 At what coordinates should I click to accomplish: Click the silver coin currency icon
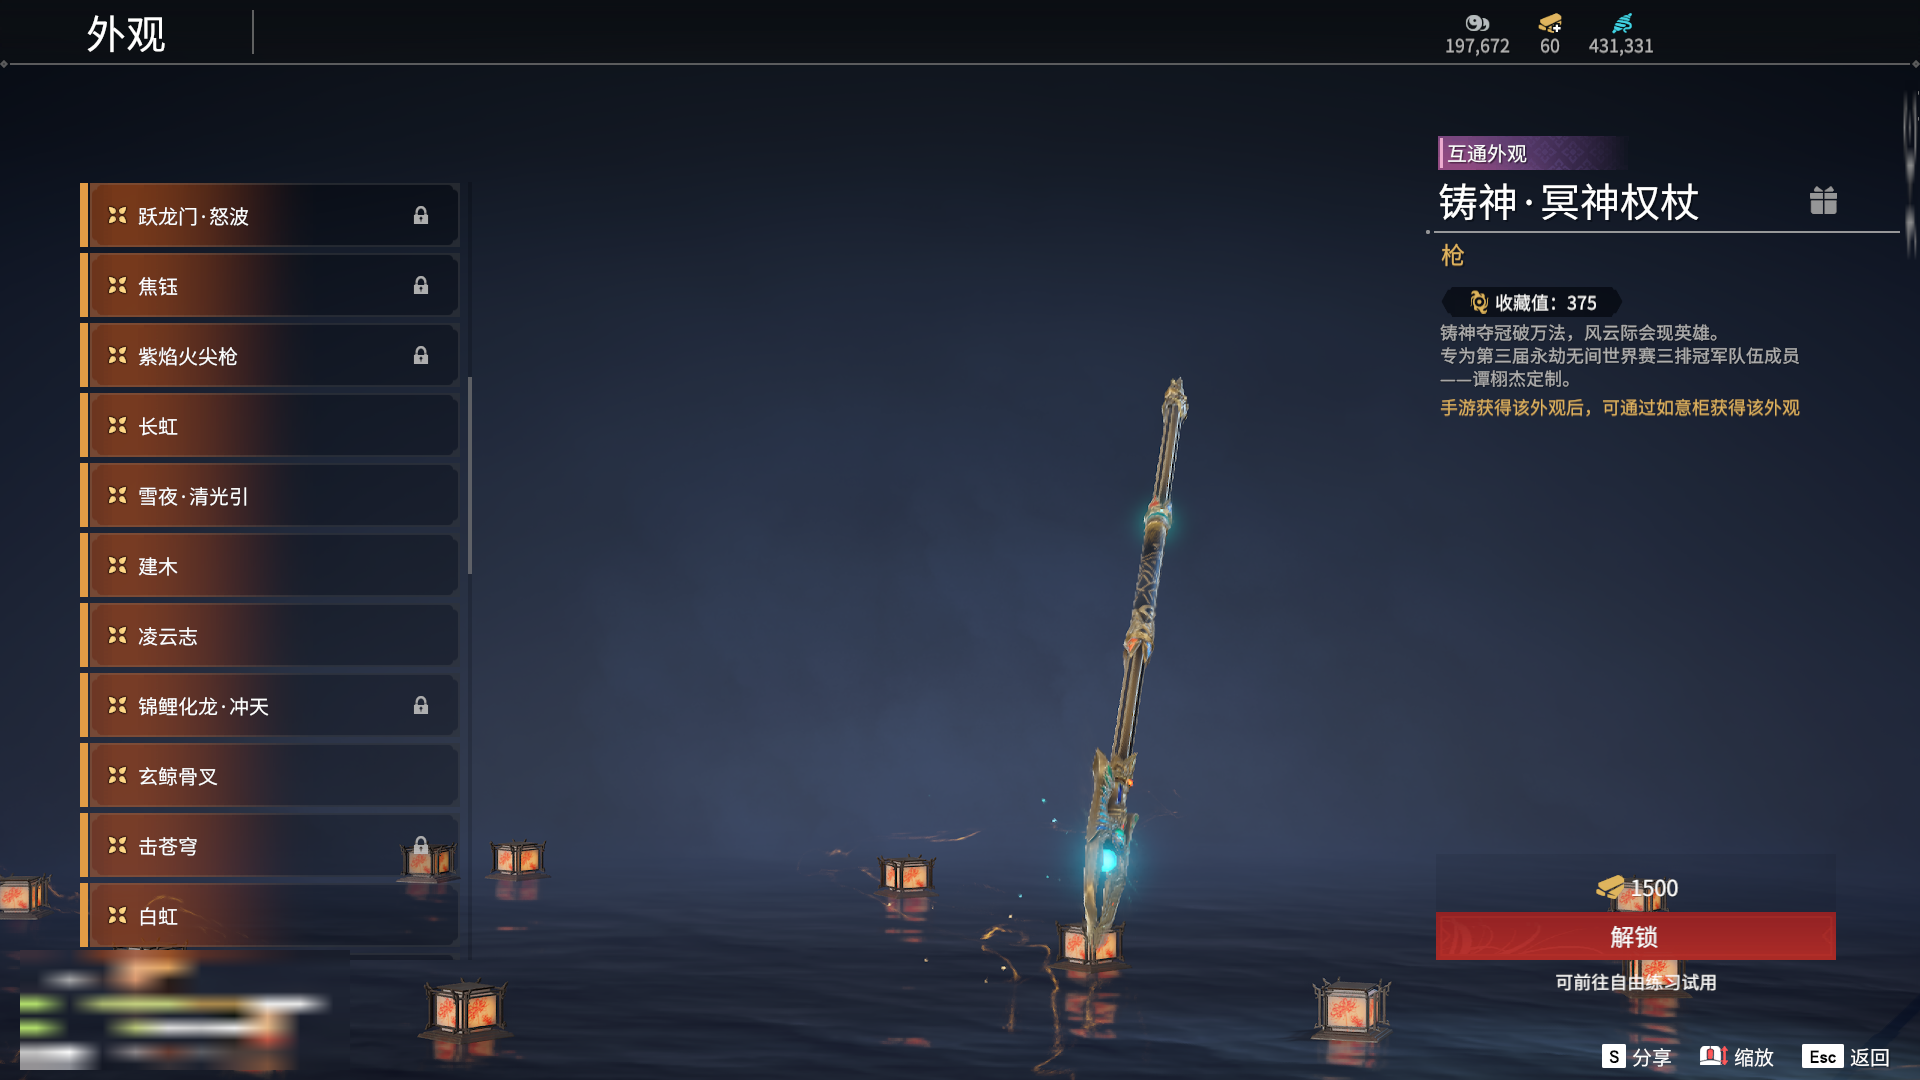1477,23
